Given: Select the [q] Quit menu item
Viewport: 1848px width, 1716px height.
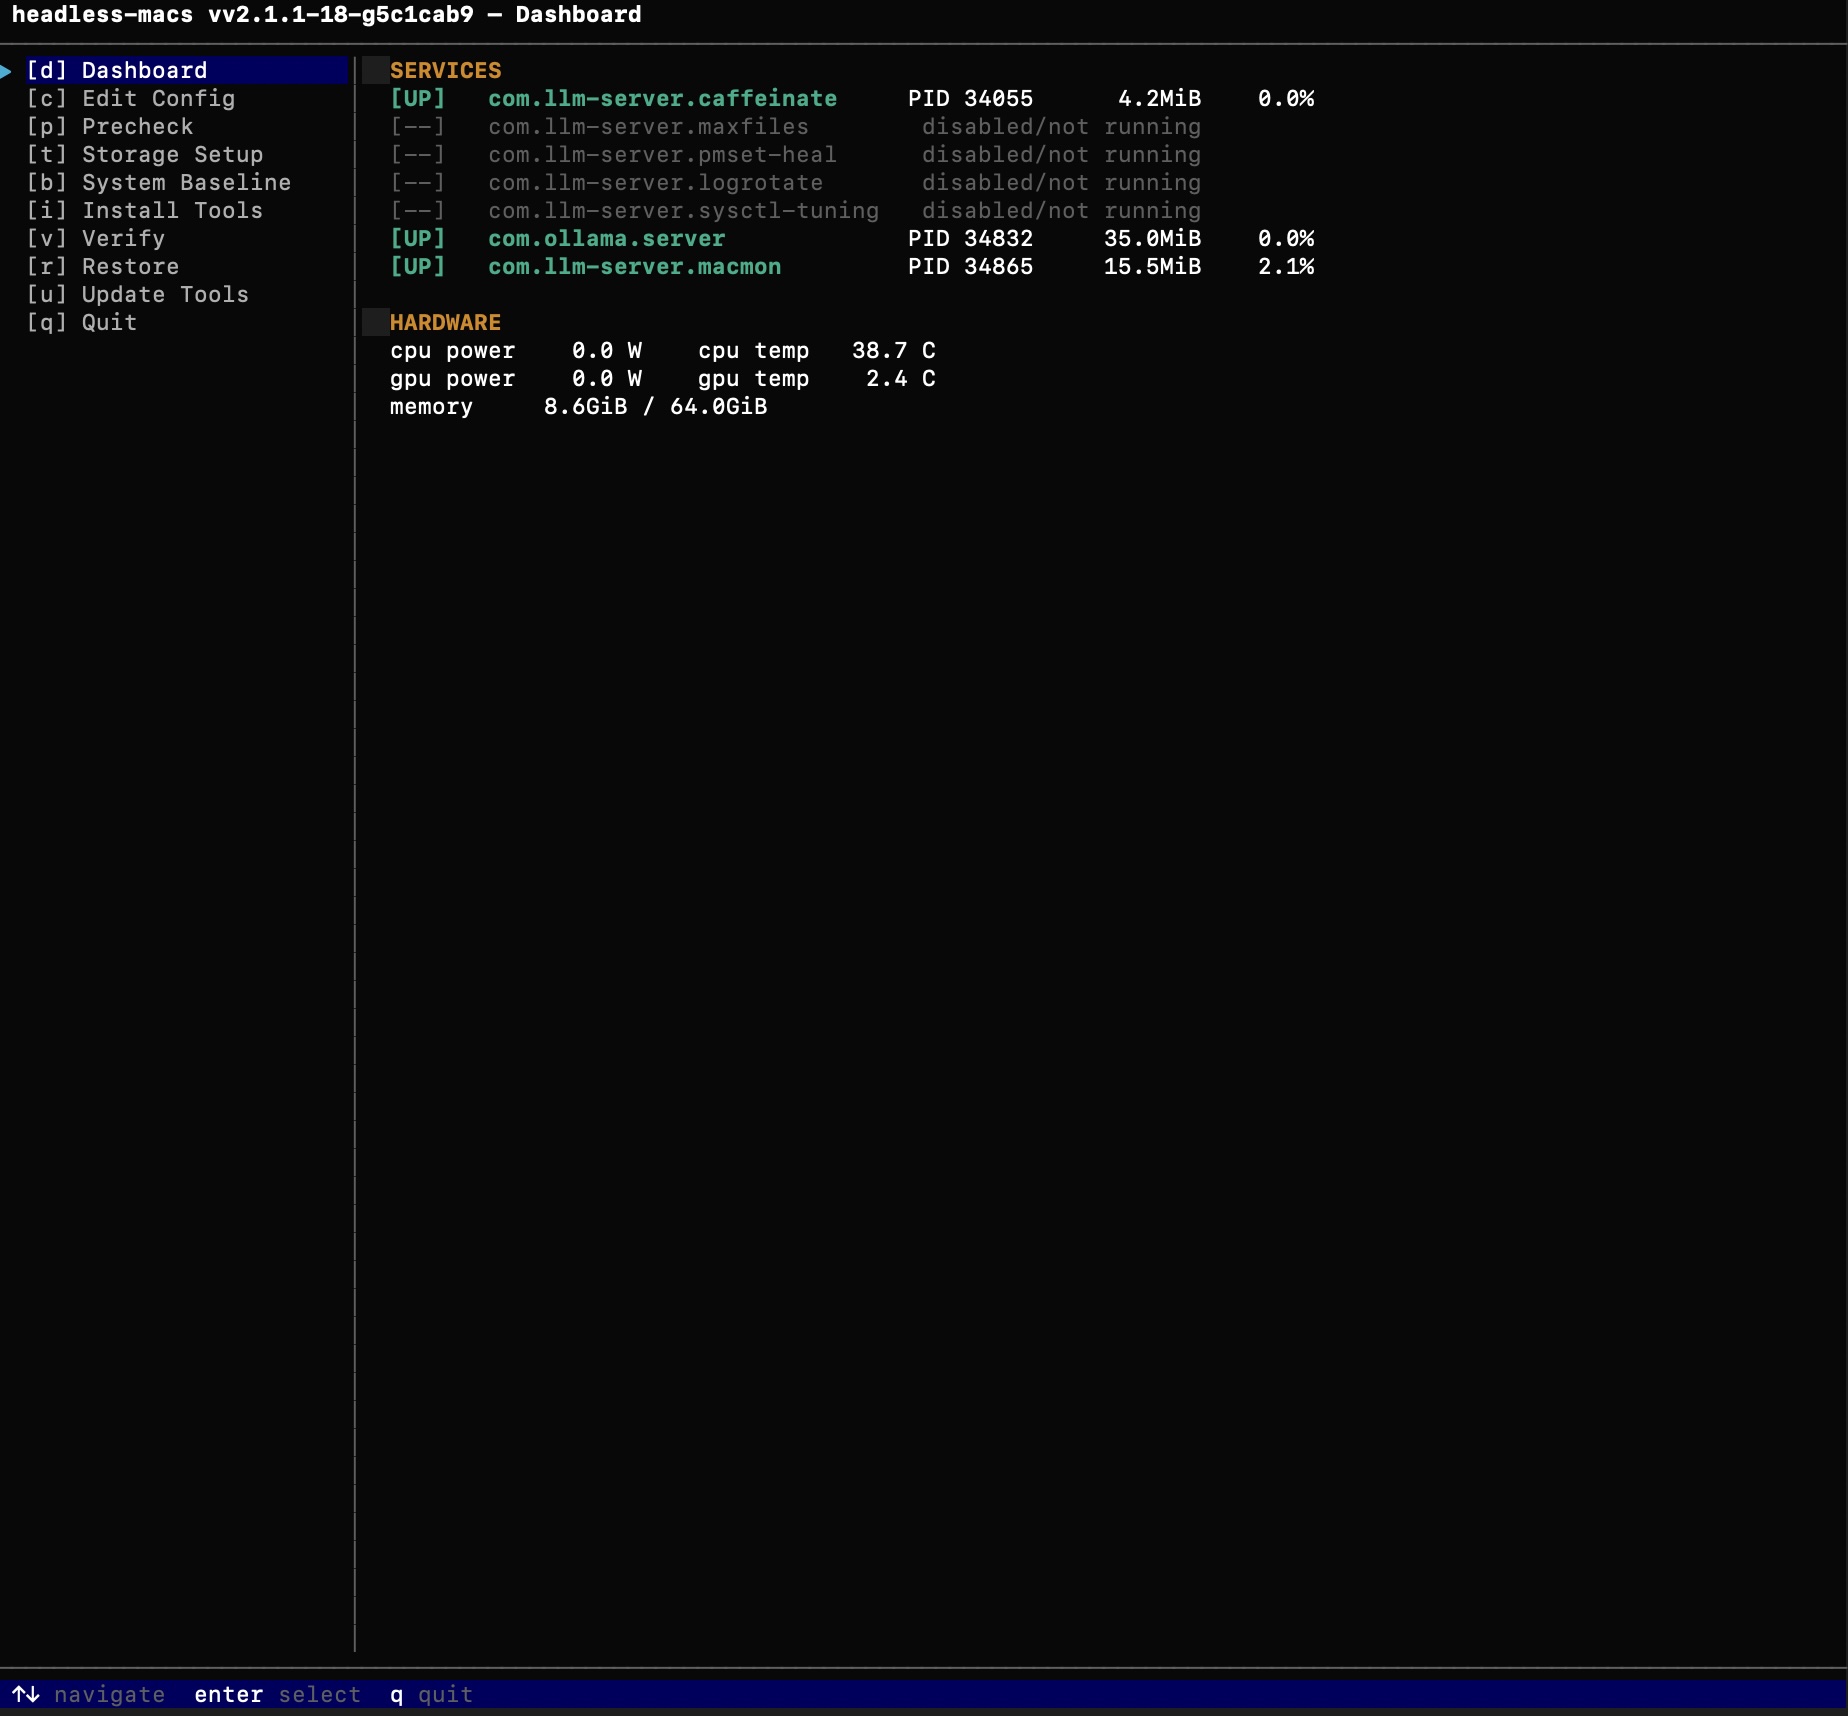Looking at the screenshot, I should click(x=82, y=322).
